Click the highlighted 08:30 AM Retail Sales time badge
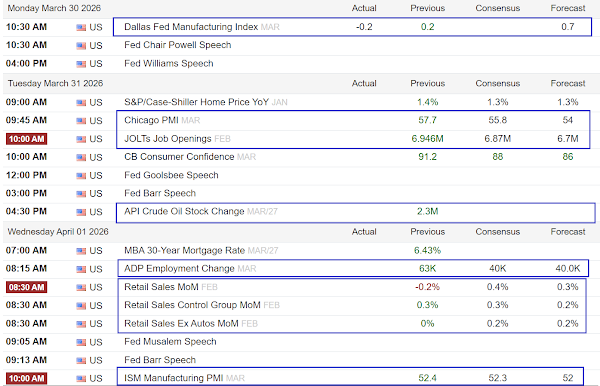600x386 pixels. [26, 287]
